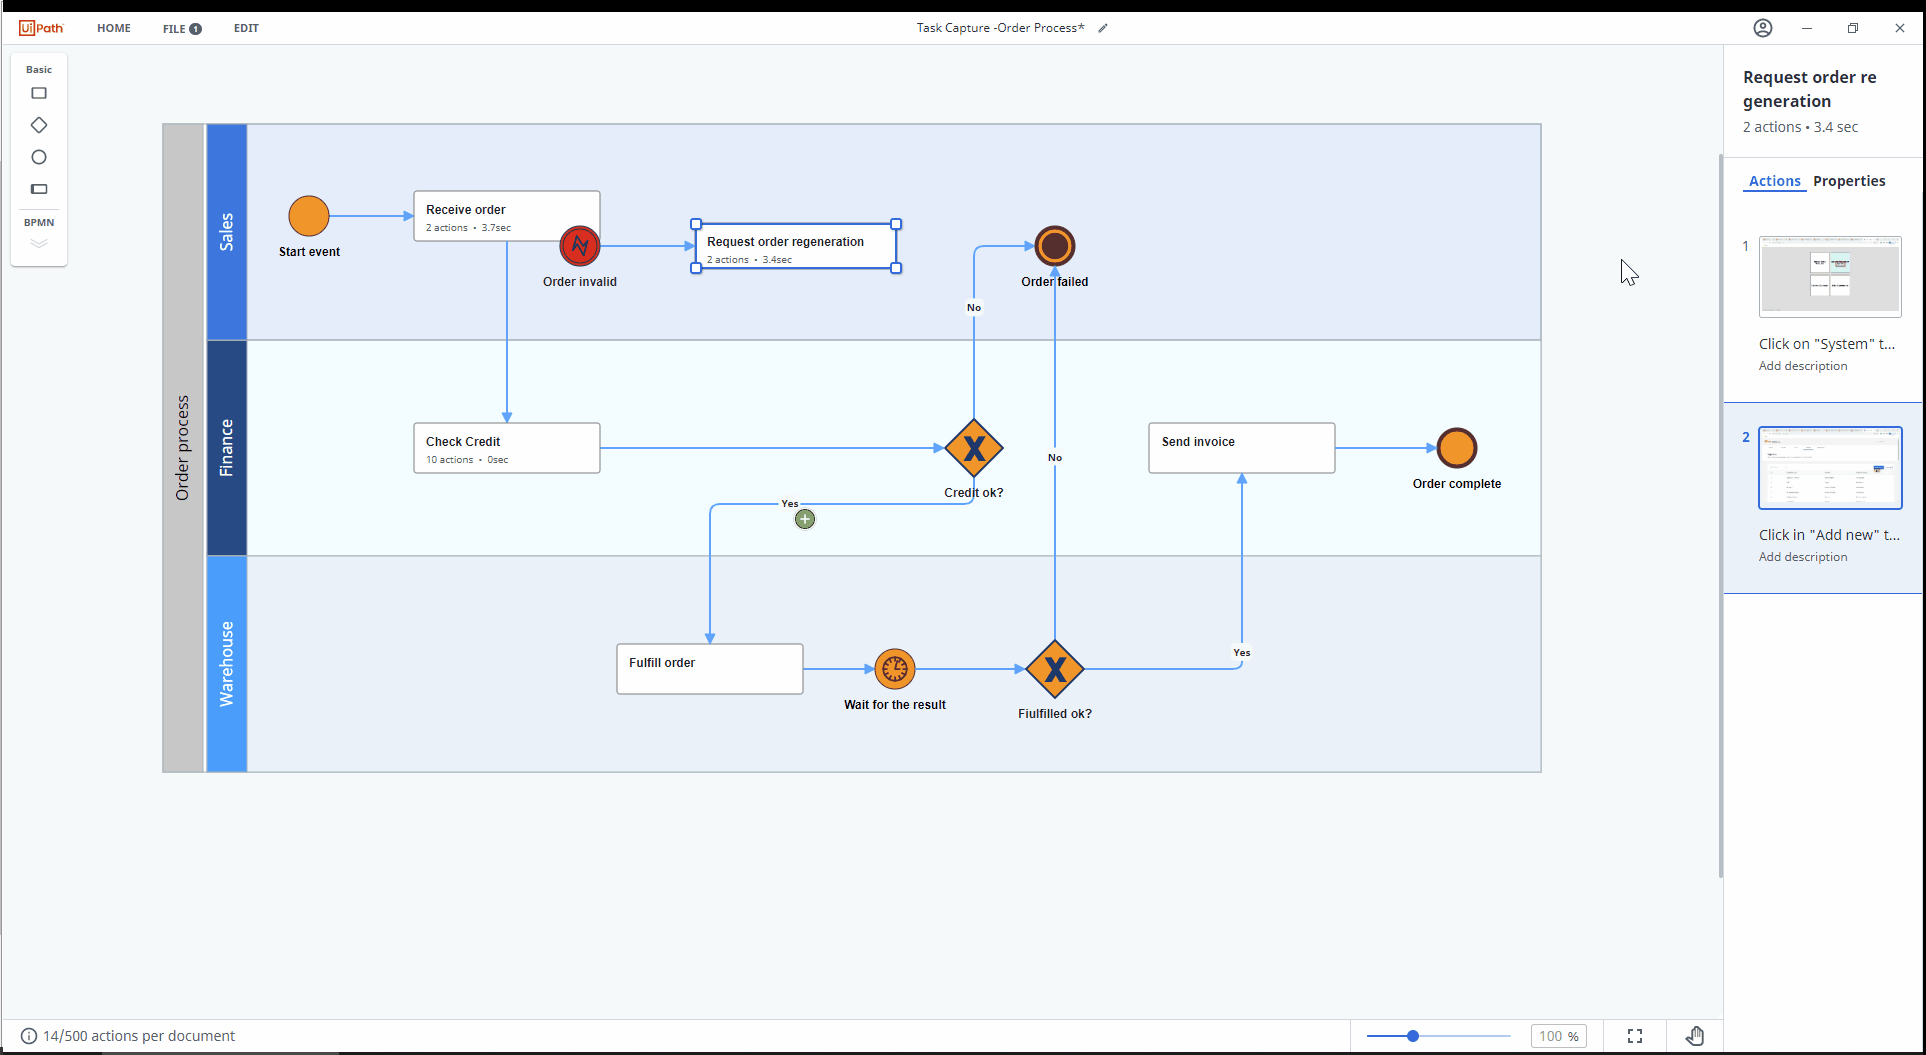Click the Basic palette section label
This screenshot has height=1055, width=1926.
tap(39, 70)
